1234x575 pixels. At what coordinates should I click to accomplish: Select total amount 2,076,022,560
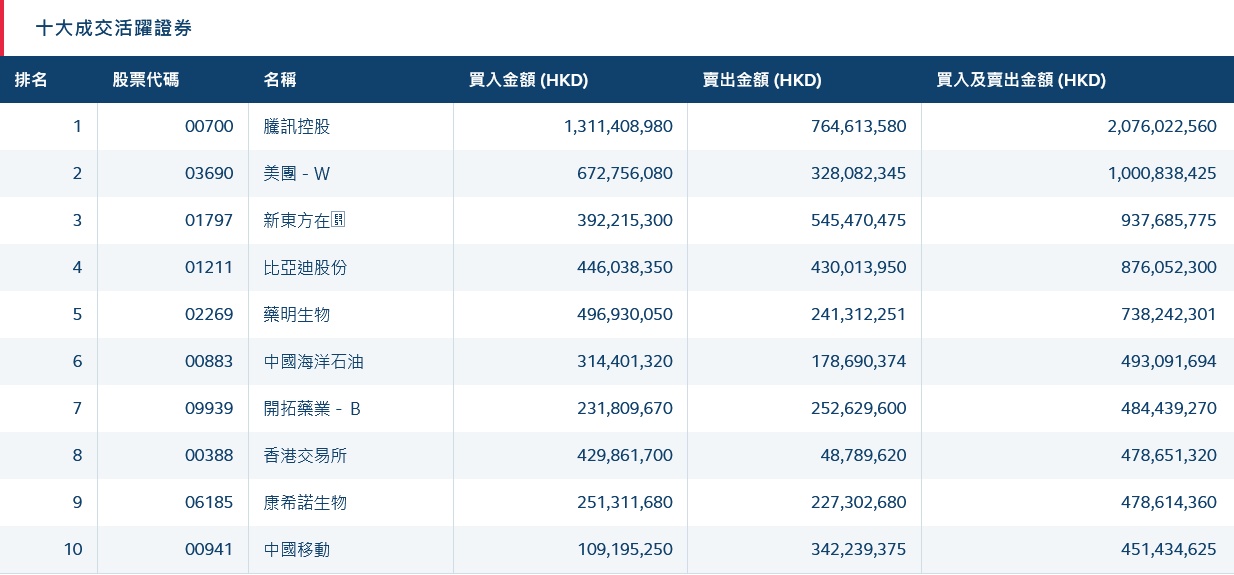coord(1162,126)
